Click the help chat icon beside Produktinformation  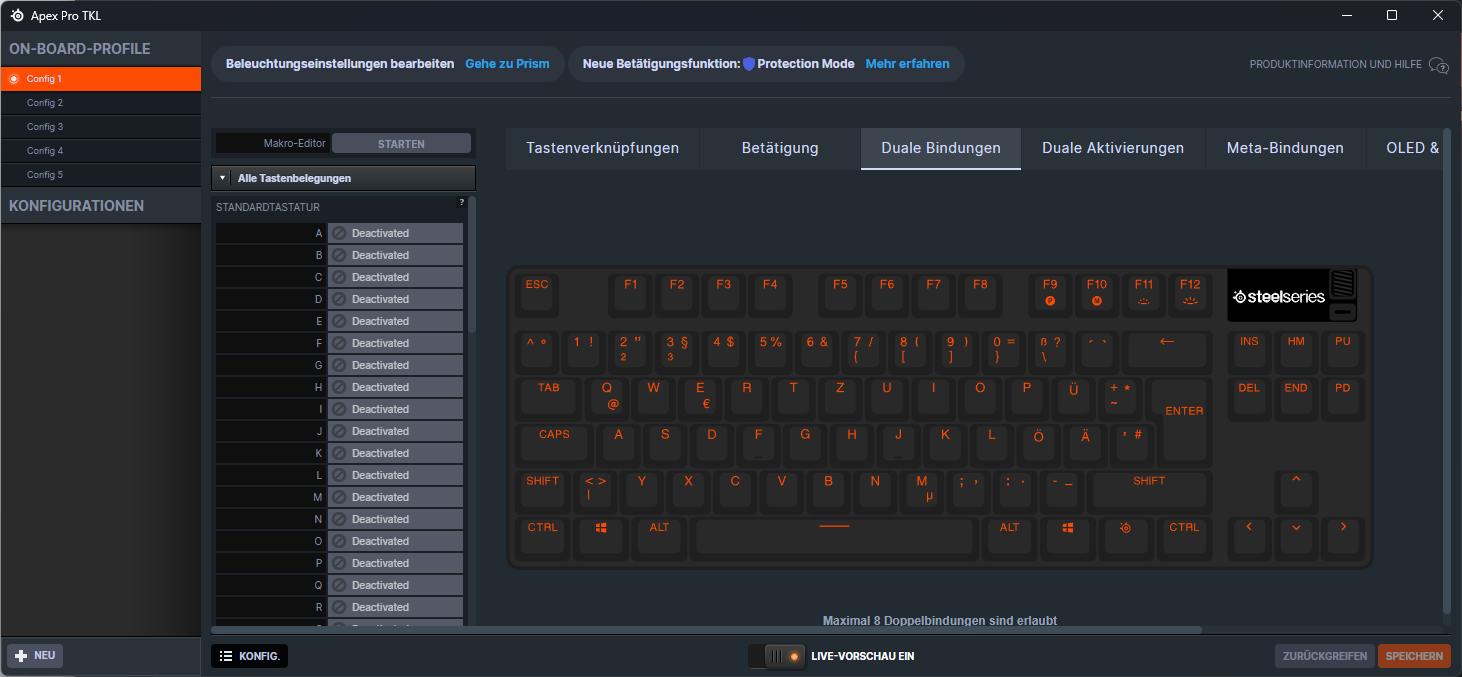pos(1439,65)
